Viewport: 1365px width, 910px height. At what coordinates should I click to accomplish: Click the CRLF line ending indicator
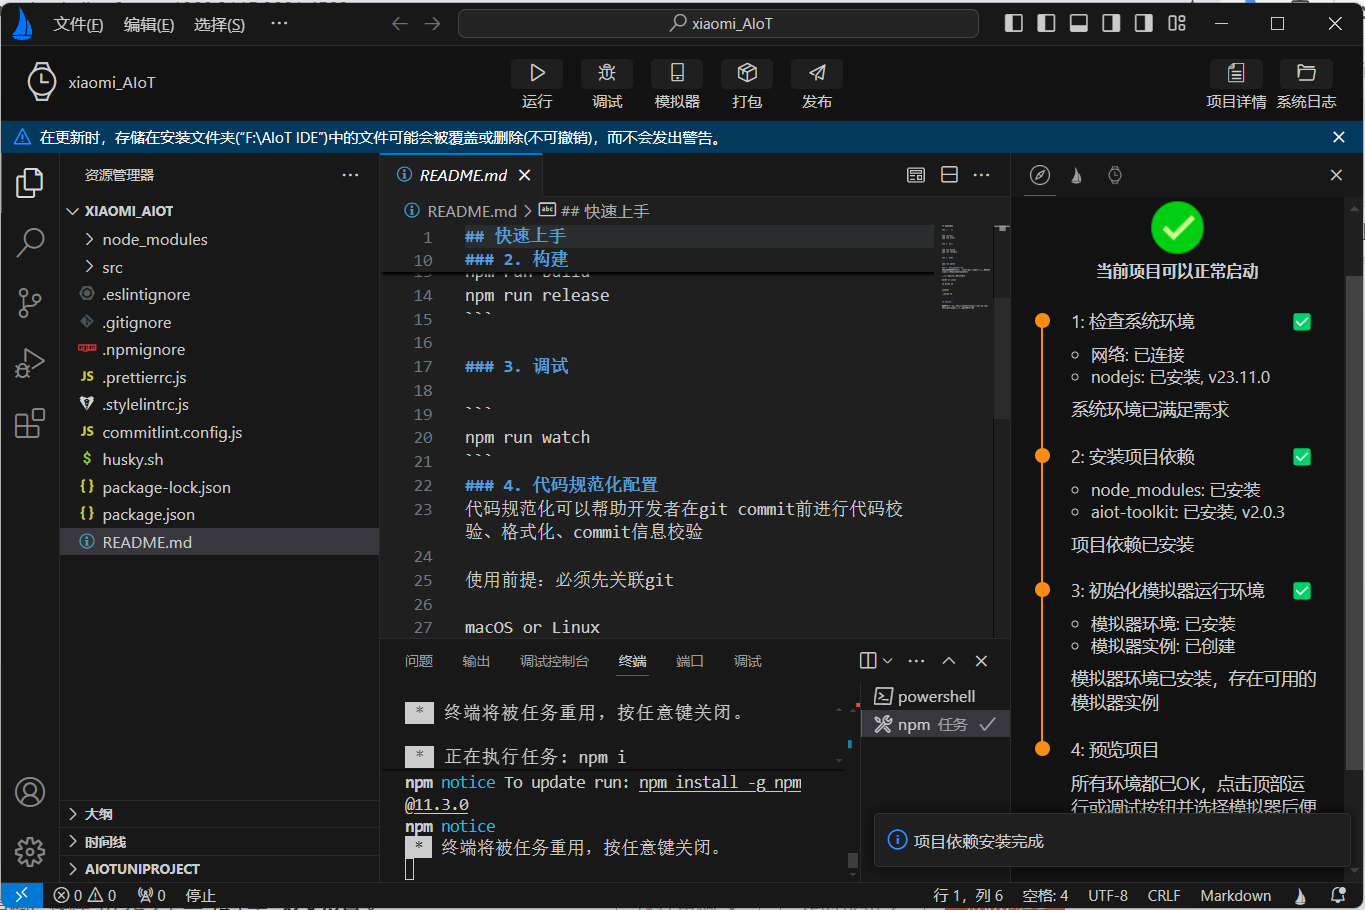coord(1164,895)
